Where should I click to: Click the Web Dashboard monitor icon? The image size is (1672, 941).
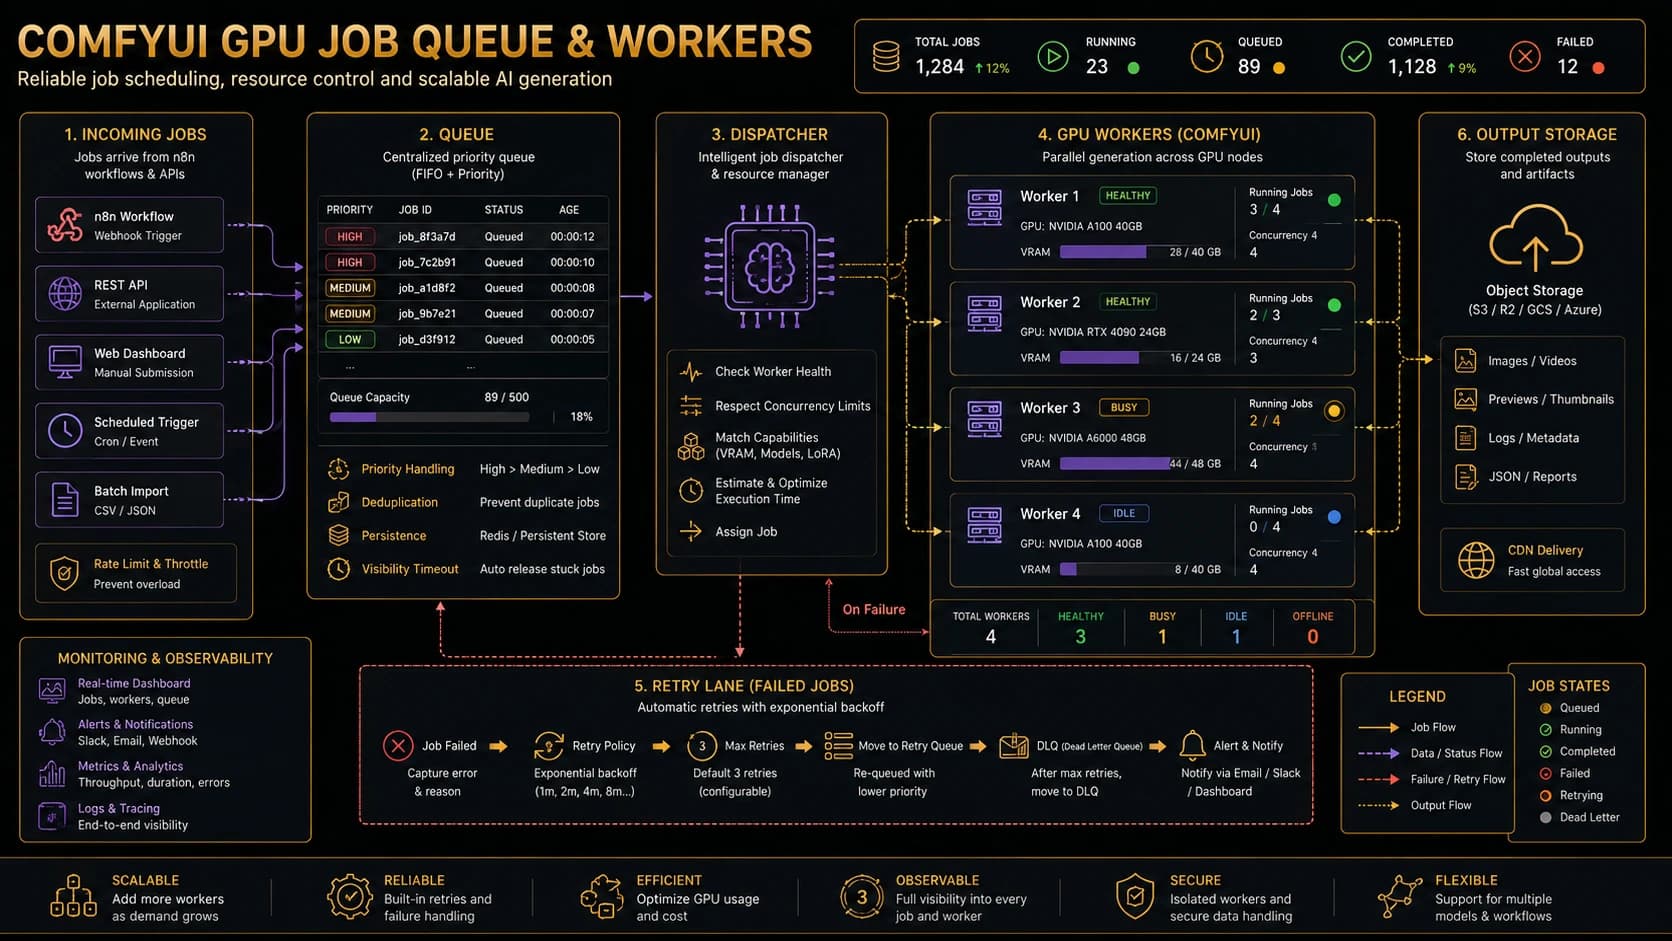(65, 362)
